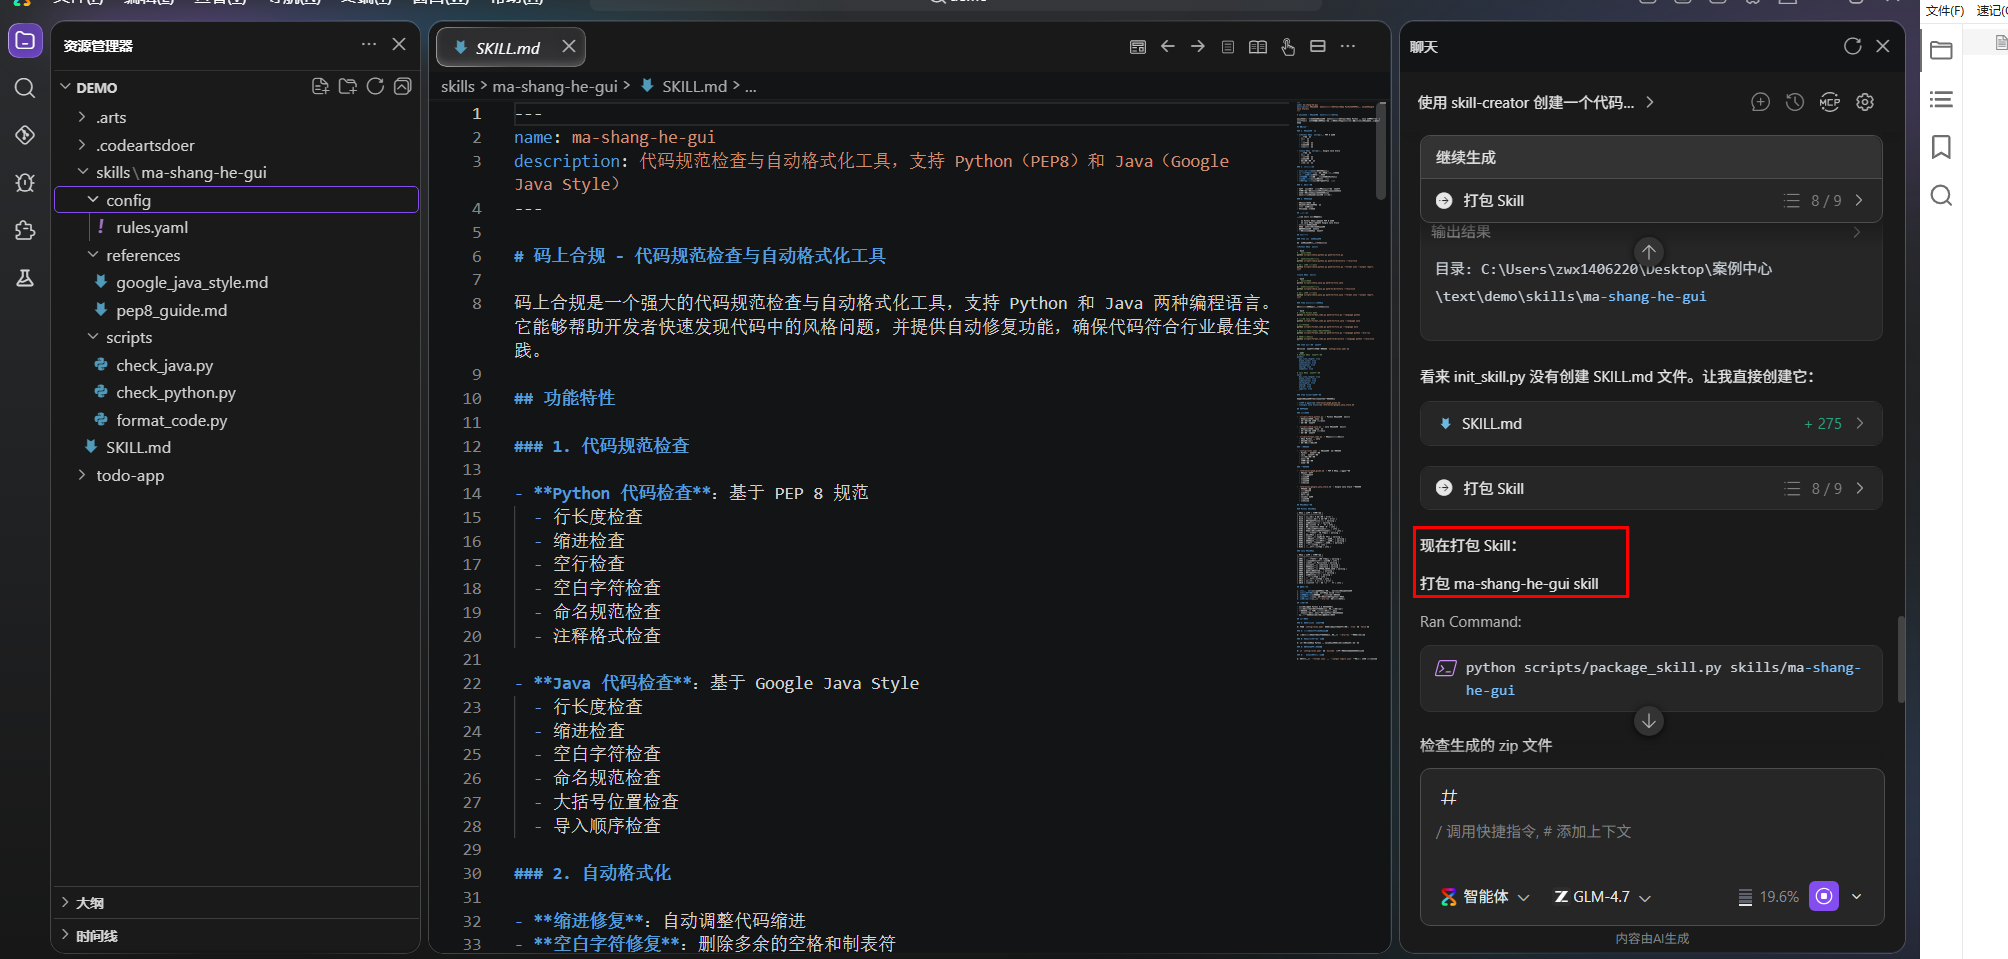Switch to the SKILL.md editor tab
The image size is (2008, 959).
(510, 46)
